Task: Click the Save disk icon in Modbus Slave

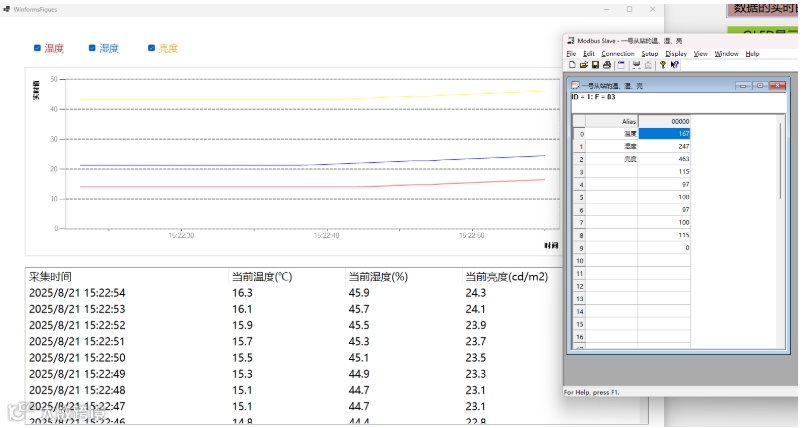Action: [x=595, y=65]
